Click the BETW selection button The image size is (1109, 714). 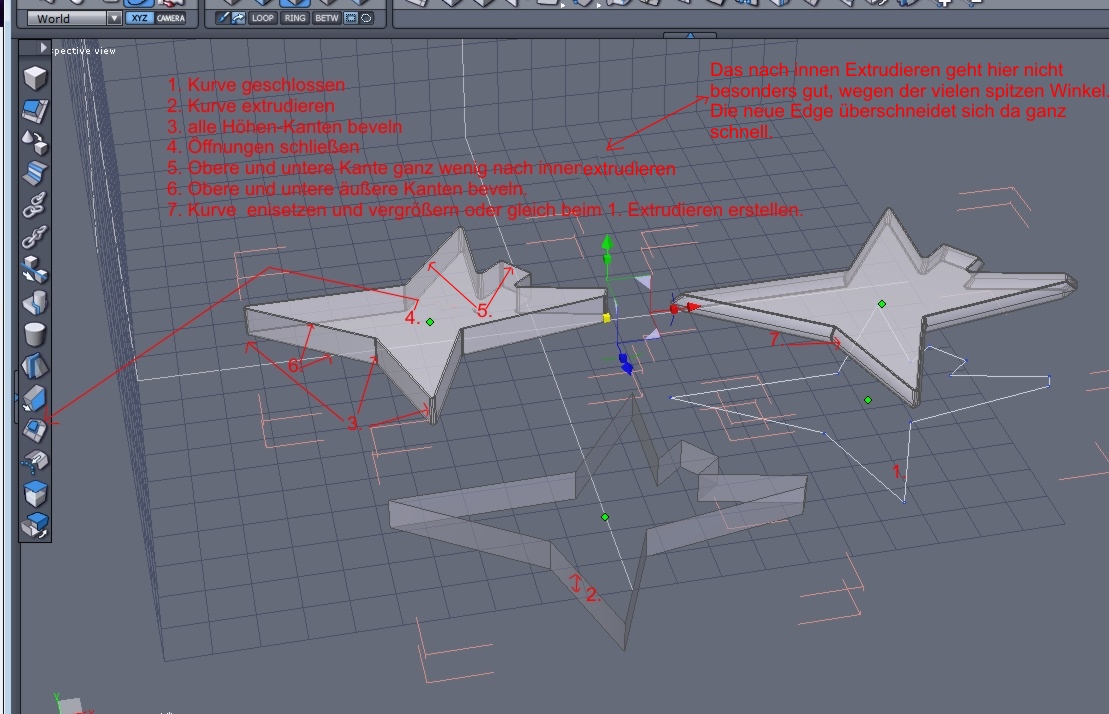click(327, 18)
